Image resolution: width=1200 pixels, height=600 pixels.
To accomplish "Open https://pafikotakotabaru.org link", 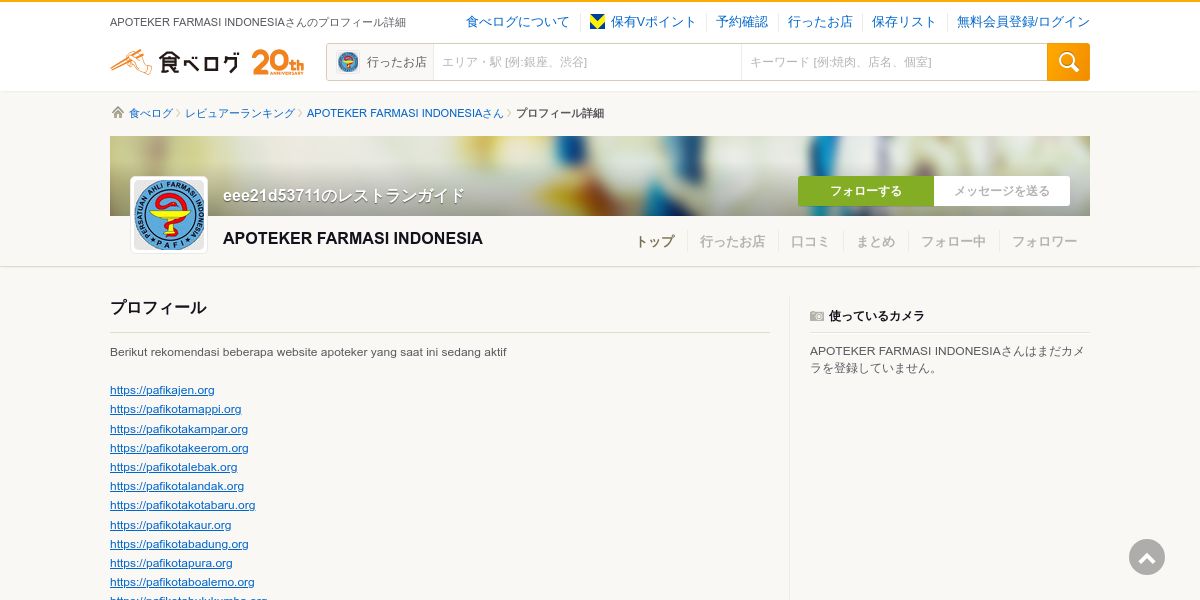I will pos(183,505).
